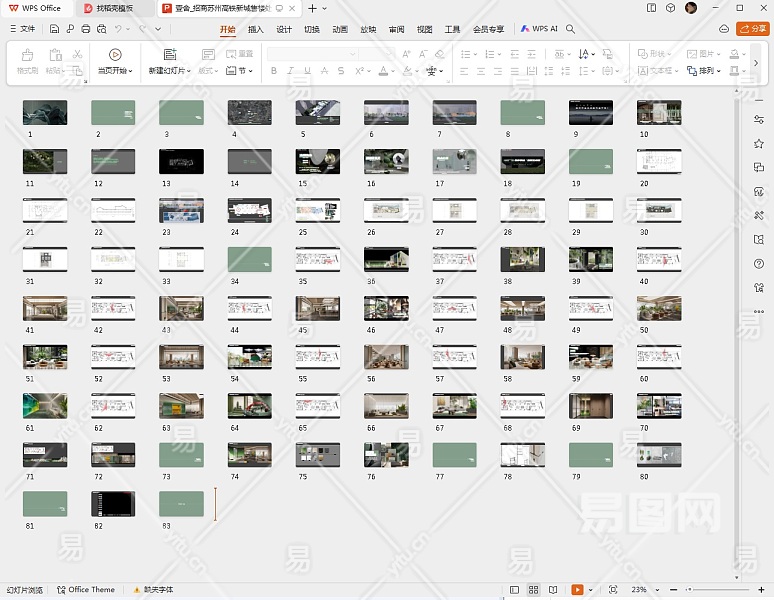The image size is (774, 600).
Task: Open the 动画 animation ribbon tab
Action: tap(340, 29)
